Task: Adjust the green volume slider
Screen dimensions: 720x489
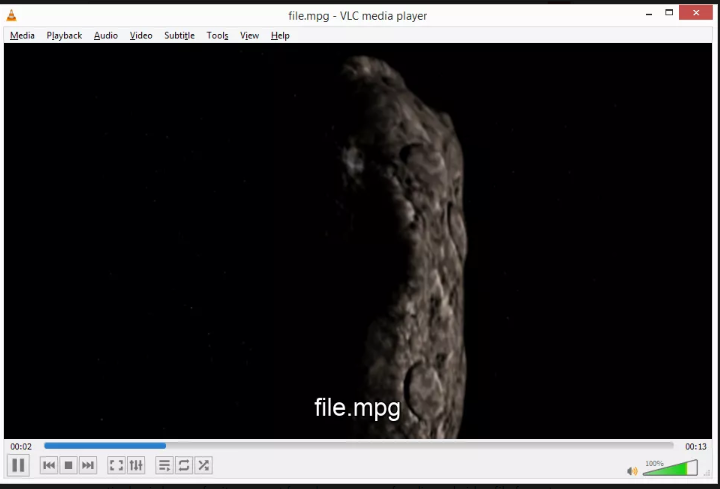Action: (x=670, y=468)
